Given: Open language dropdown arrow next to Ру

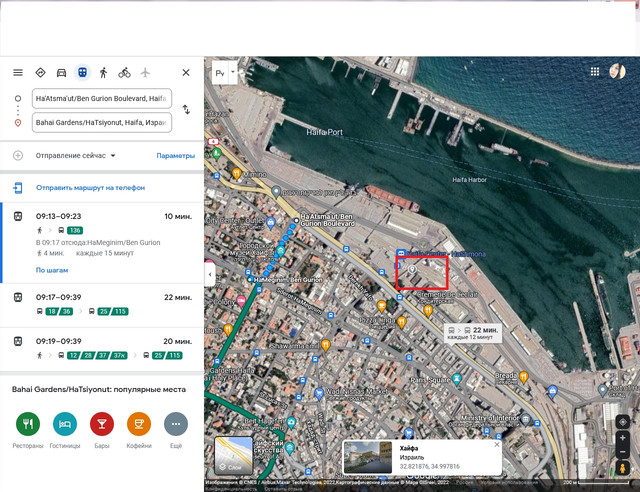Looking at the screenshot, I should point(233,72).
